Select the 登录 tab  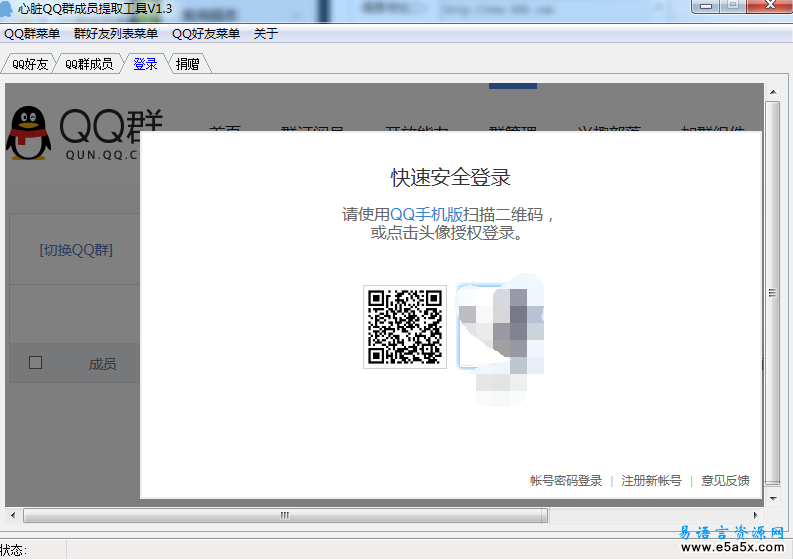coord(145,64)
